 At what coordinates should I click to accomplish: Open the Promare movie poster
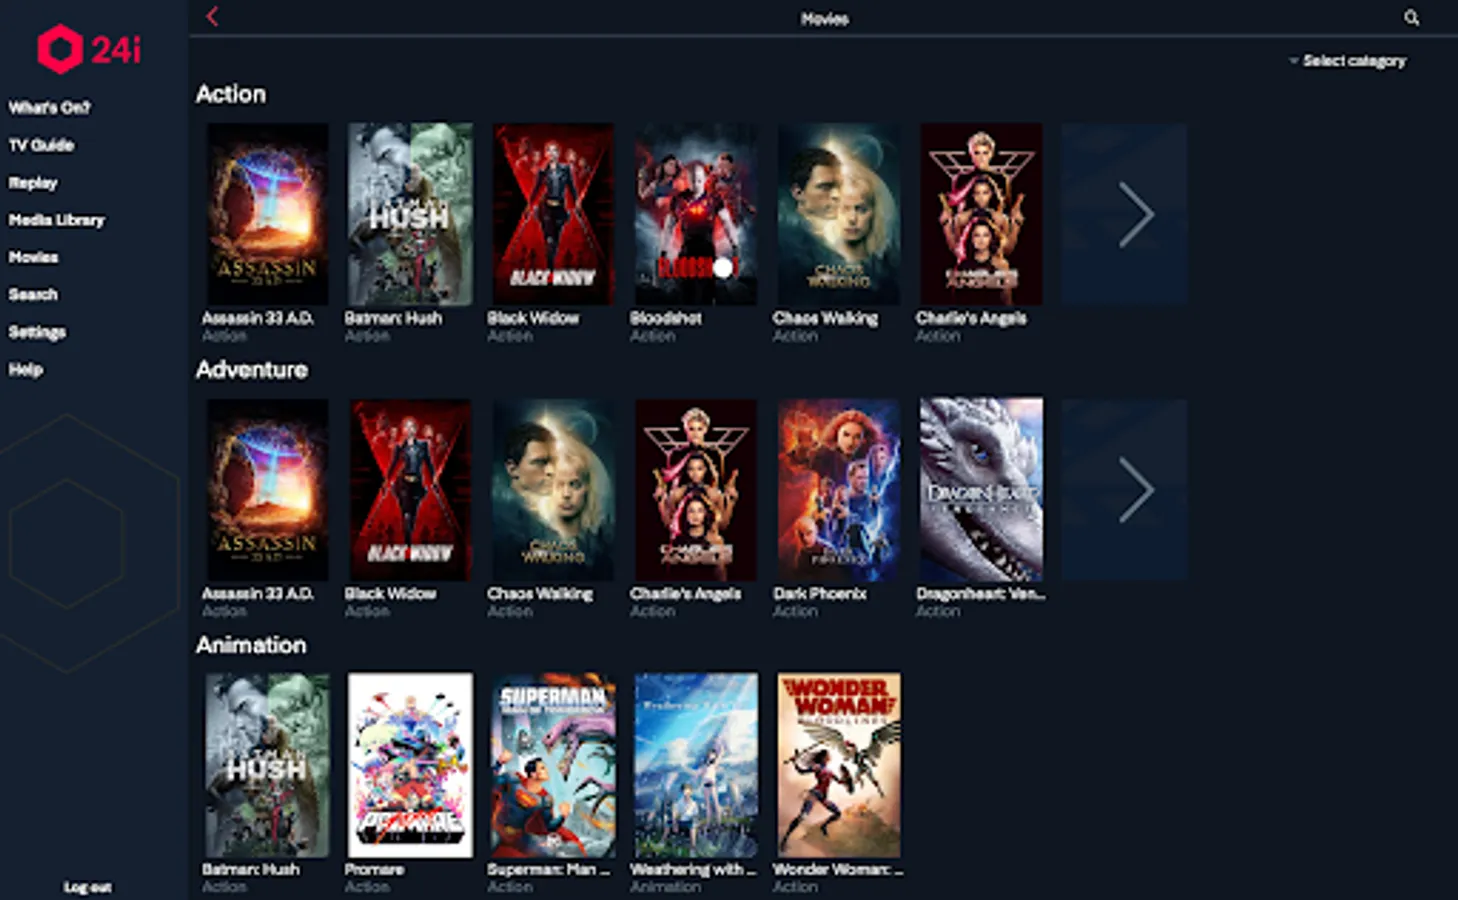(410, 765)
